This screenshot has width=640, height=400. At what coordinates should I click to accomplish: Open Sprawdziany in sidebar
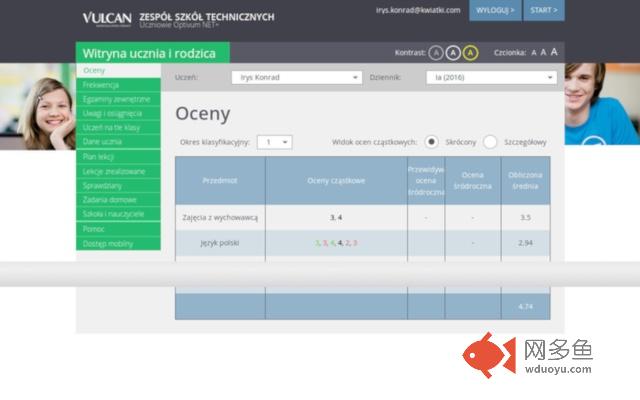(x=118, y=186)
